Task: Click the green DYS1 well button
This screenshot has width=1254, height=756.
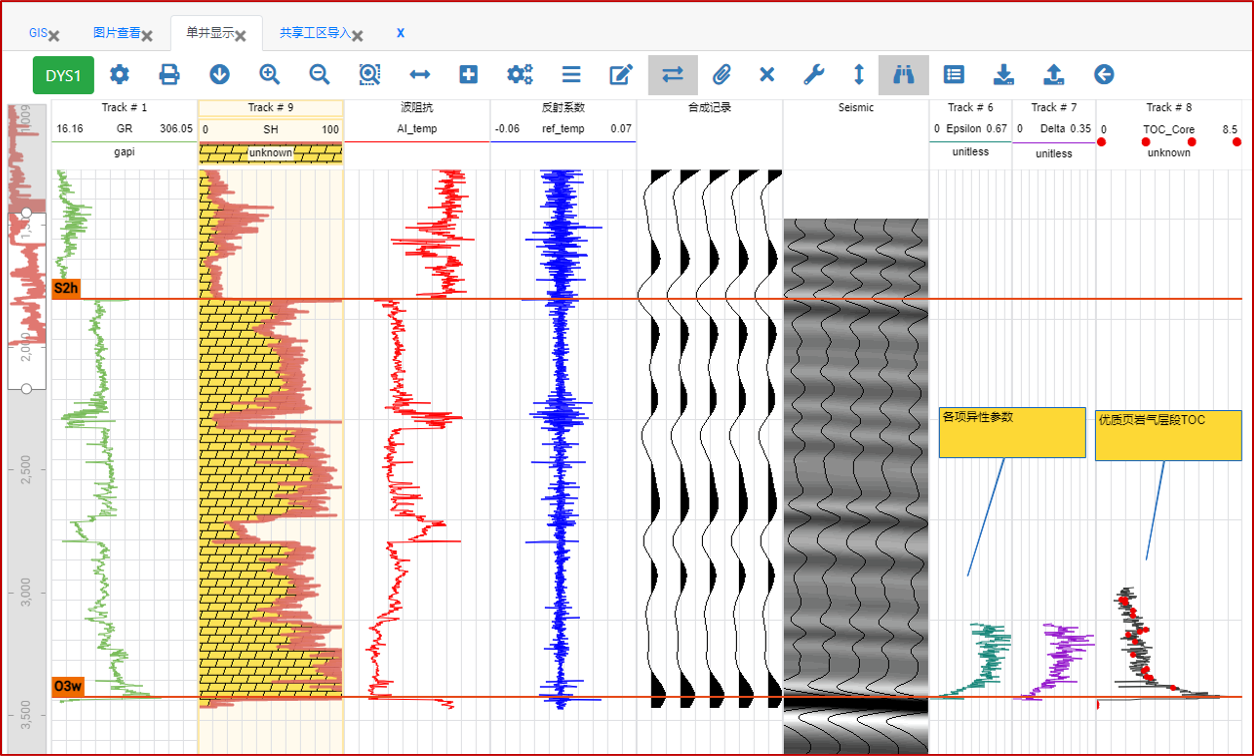Action: pyautogui.click(x=63, y=75)
